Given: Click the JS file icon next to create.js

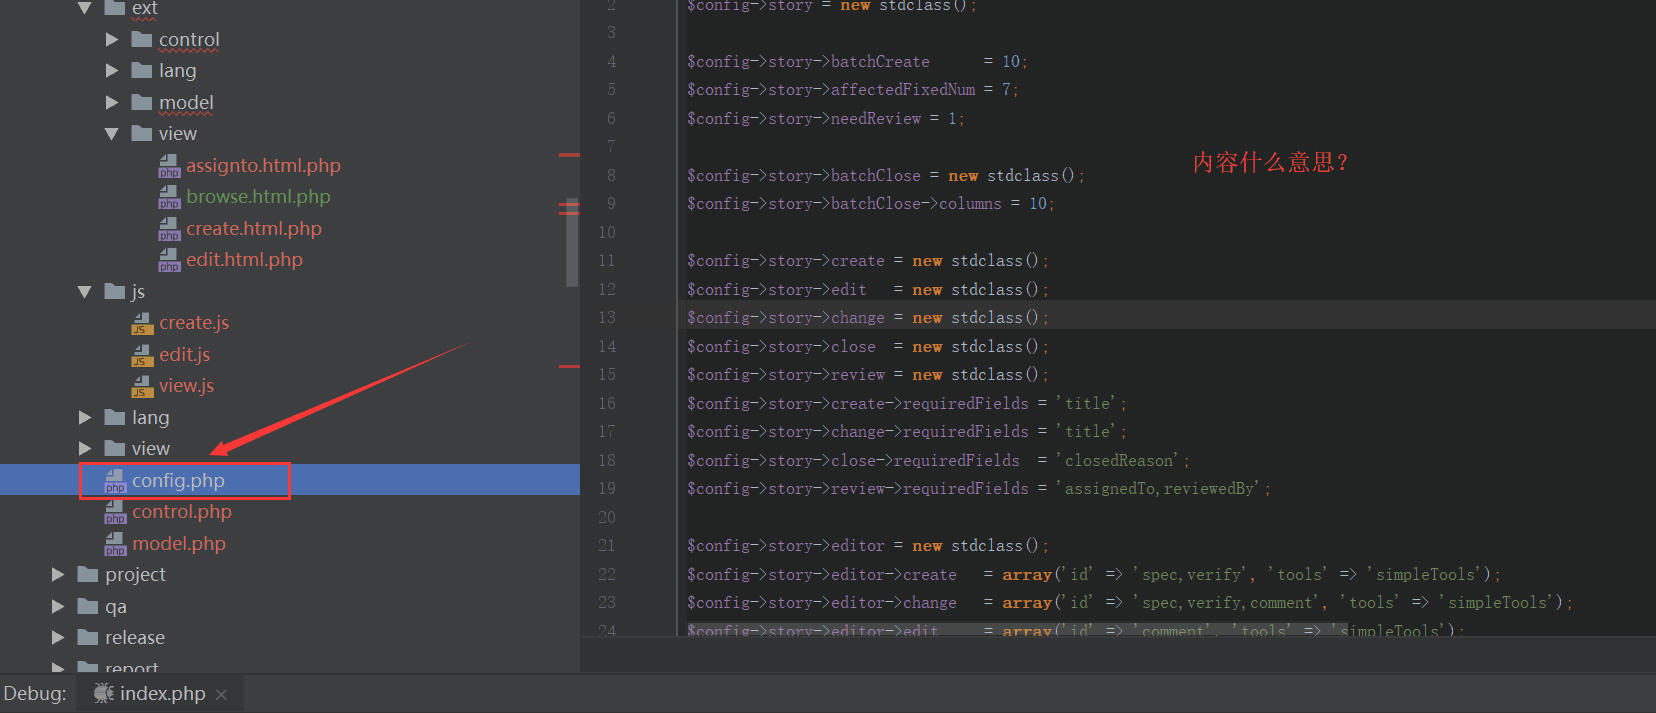Looking at the screenshot, I should [142, 323].
